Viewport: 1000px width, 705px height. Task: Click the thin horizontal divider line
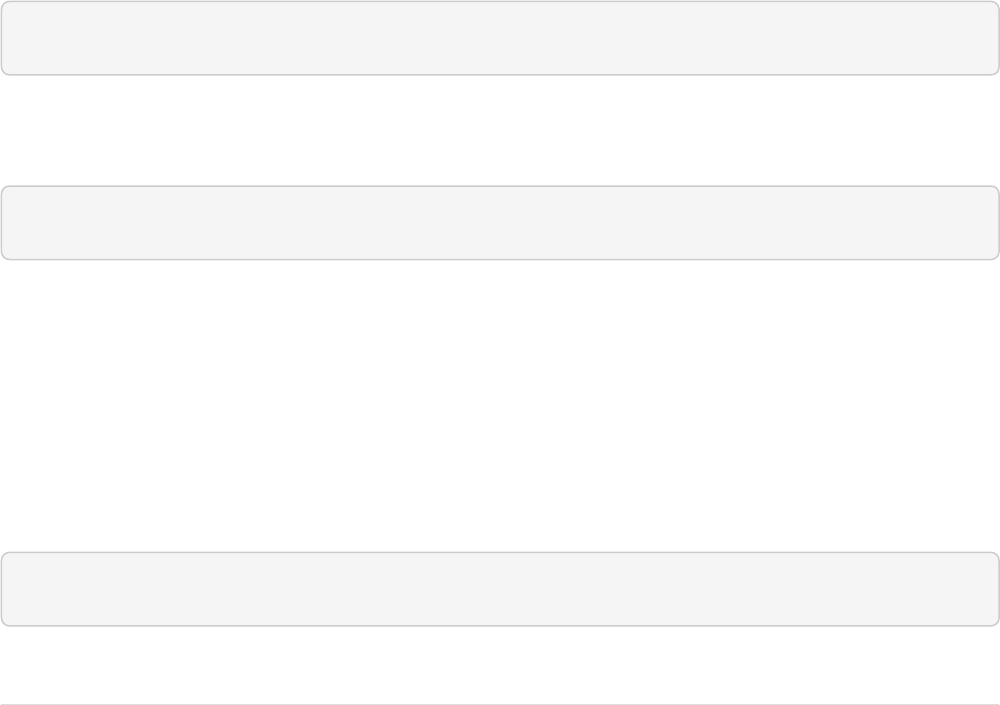coord(500,704)
